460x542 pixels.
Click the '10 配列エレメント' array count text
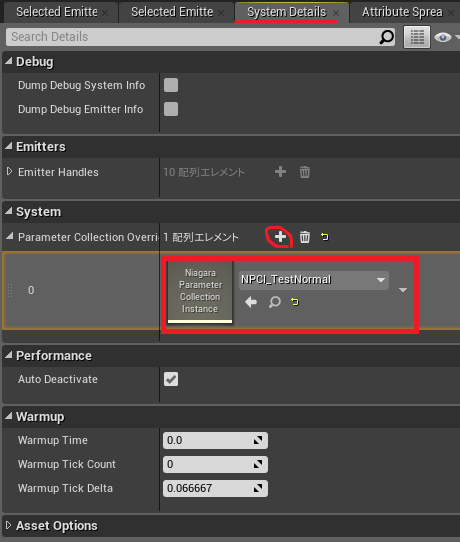[x=204, y=172]
